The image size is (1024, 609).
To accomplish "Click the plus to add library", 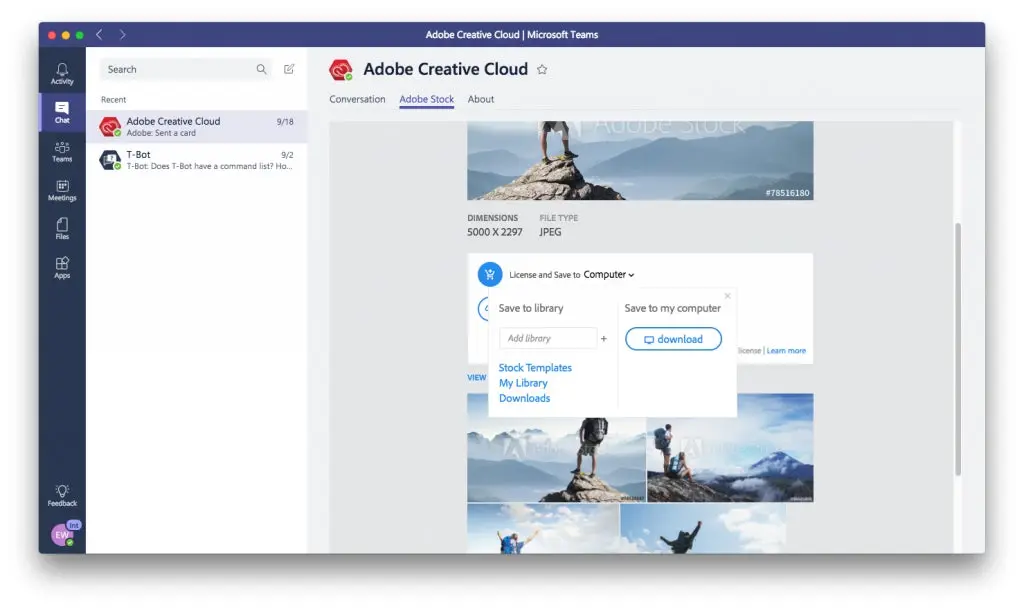I will coord(603,339).
